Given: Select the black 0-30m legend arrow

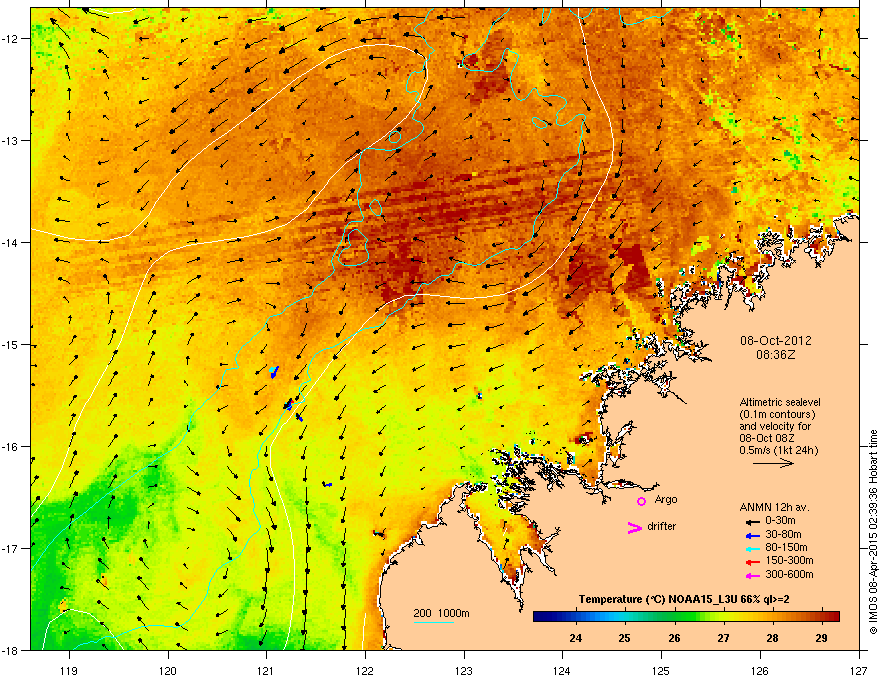Looking at the screenshot, I should 752,522.
